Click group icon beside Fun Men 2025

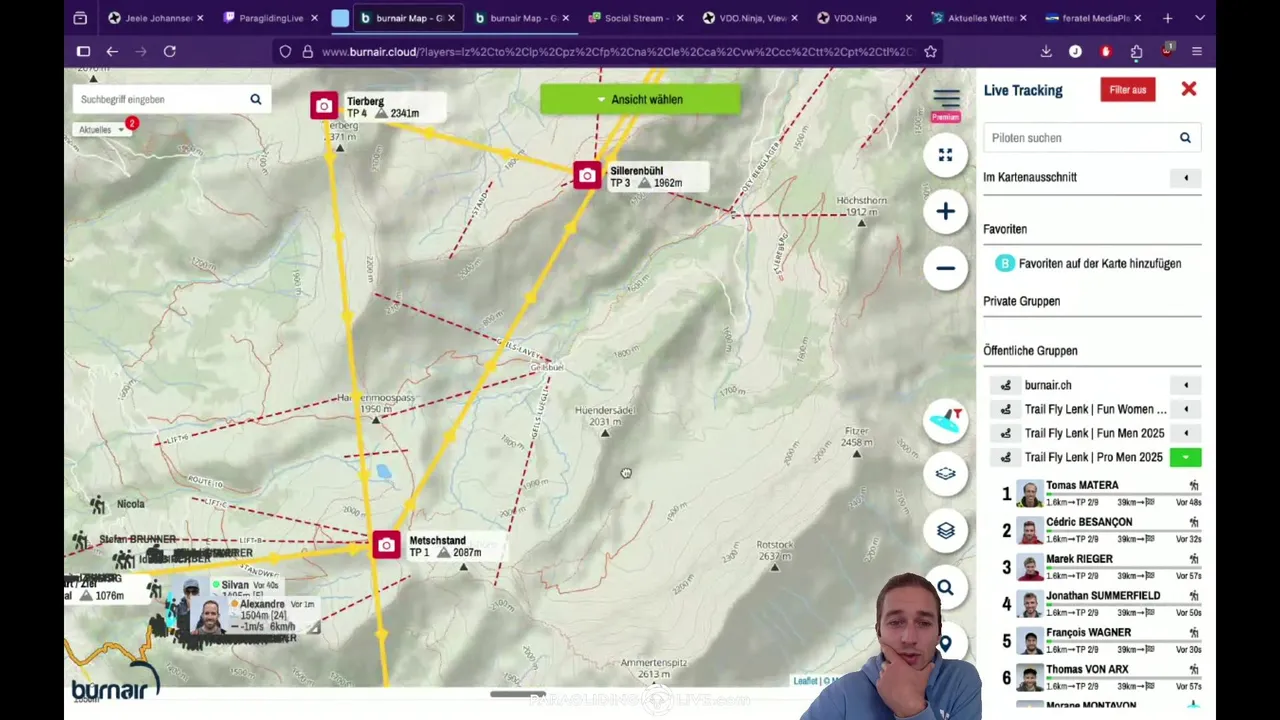click(x=1006, y=433)
